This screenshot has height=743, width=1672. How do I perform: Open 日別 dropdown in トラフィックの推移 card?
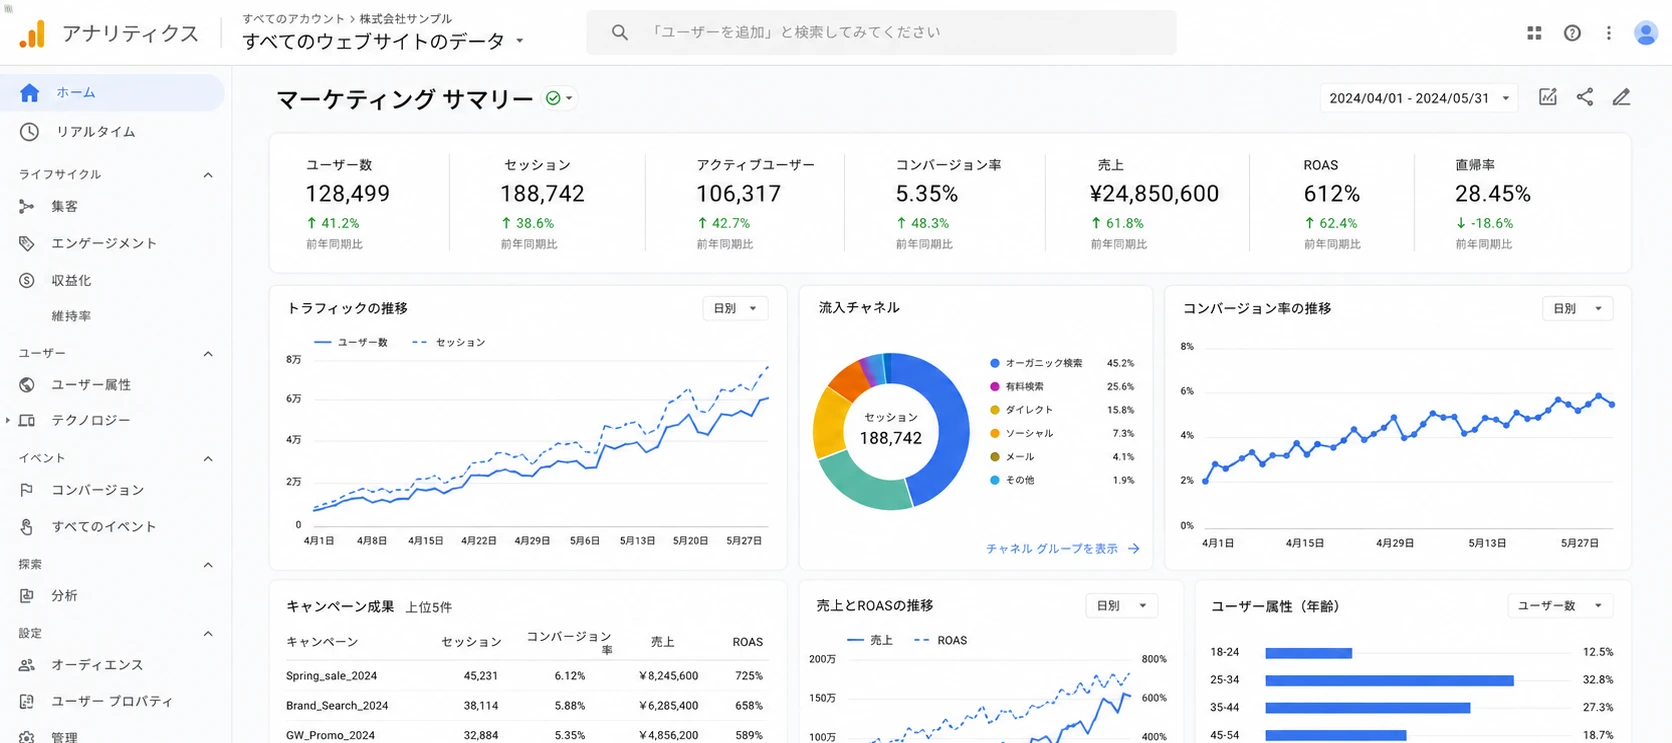click(735, 308)
